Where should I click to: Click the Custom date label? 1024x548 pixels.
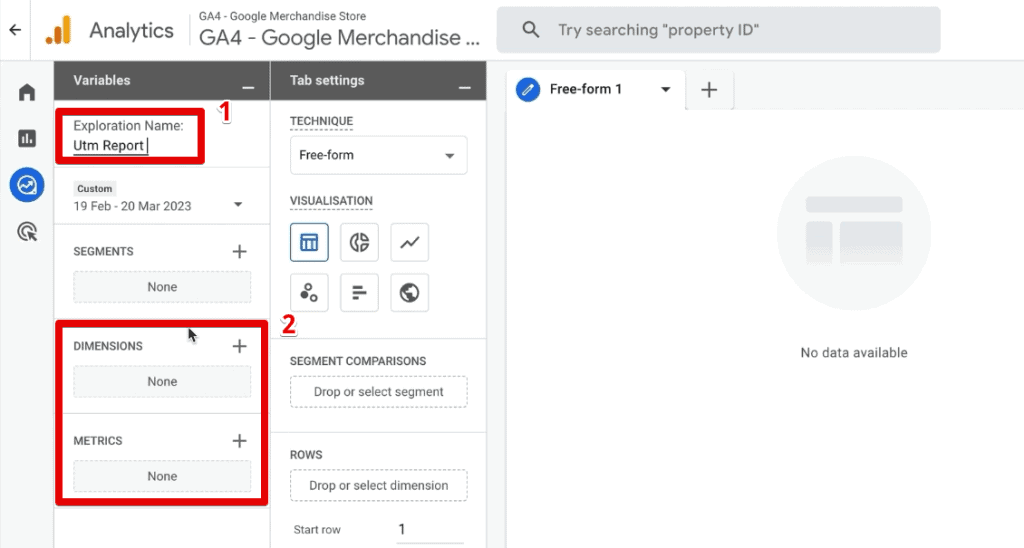[x=95, y=189]
